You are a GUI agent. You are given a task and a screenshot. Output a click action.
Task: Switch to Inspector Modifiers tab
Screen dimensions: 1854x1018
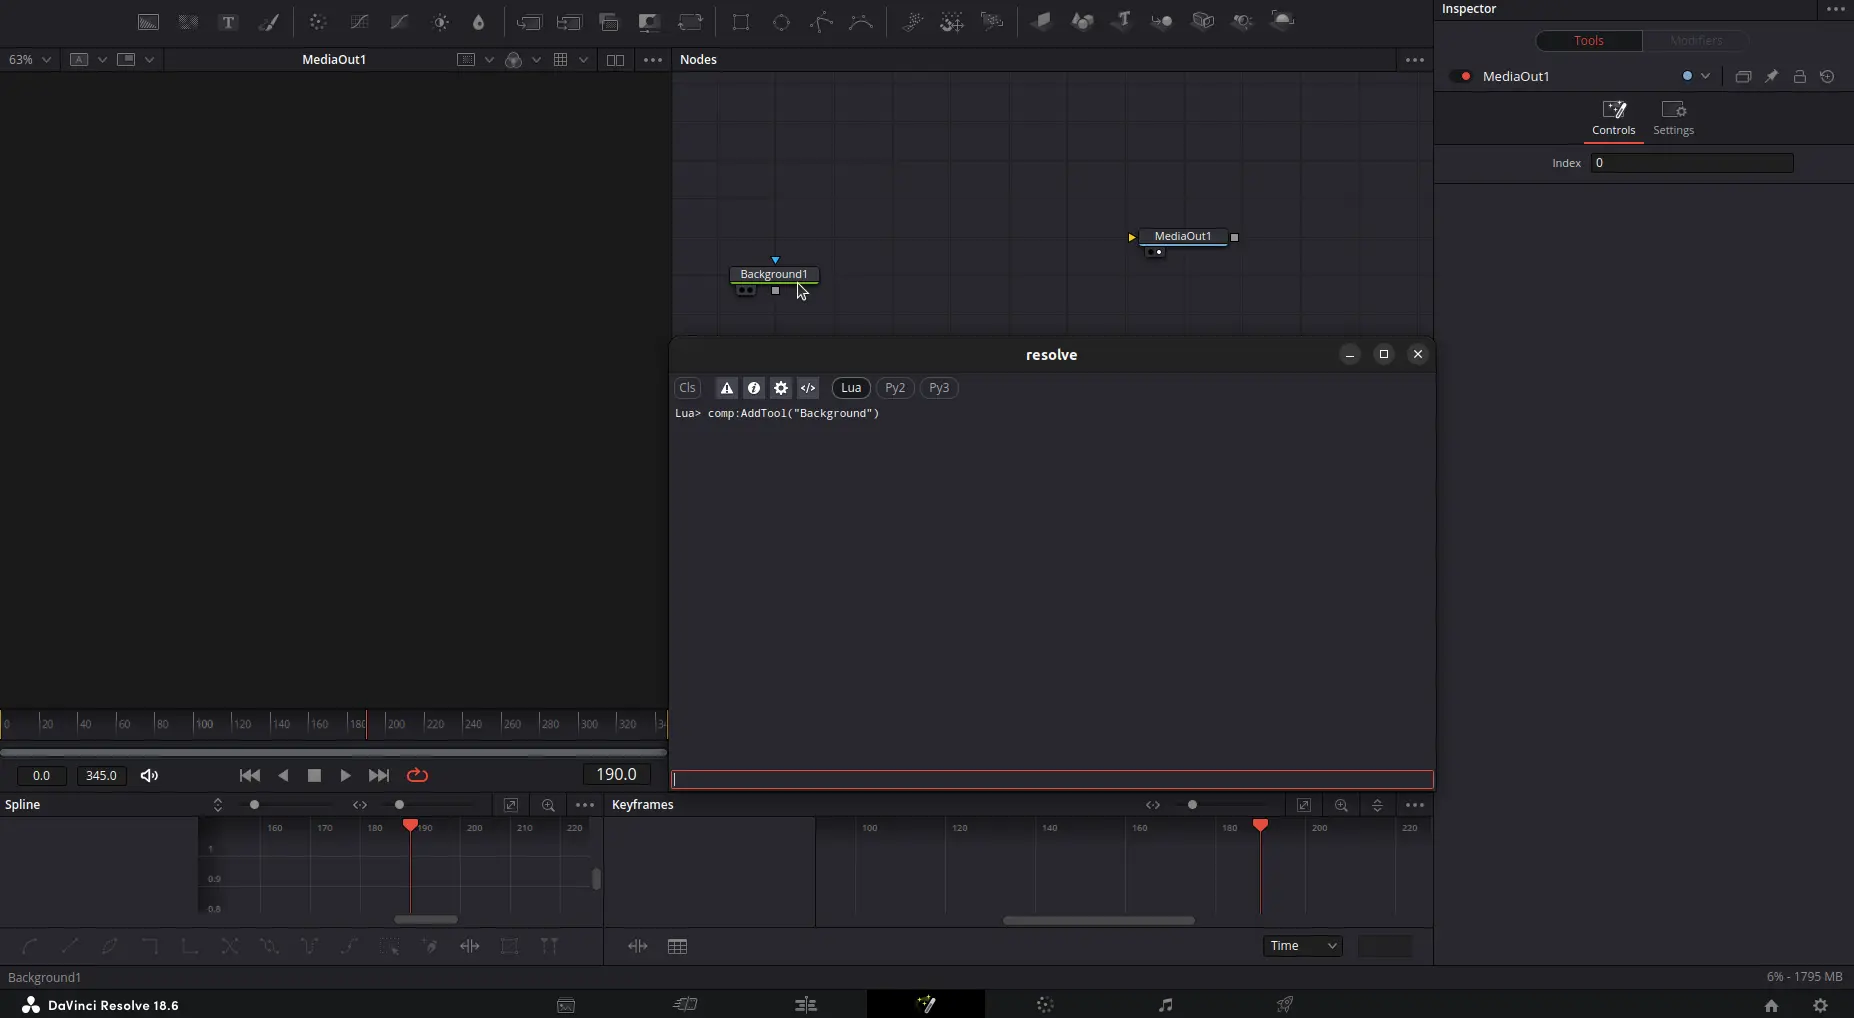1695,41
